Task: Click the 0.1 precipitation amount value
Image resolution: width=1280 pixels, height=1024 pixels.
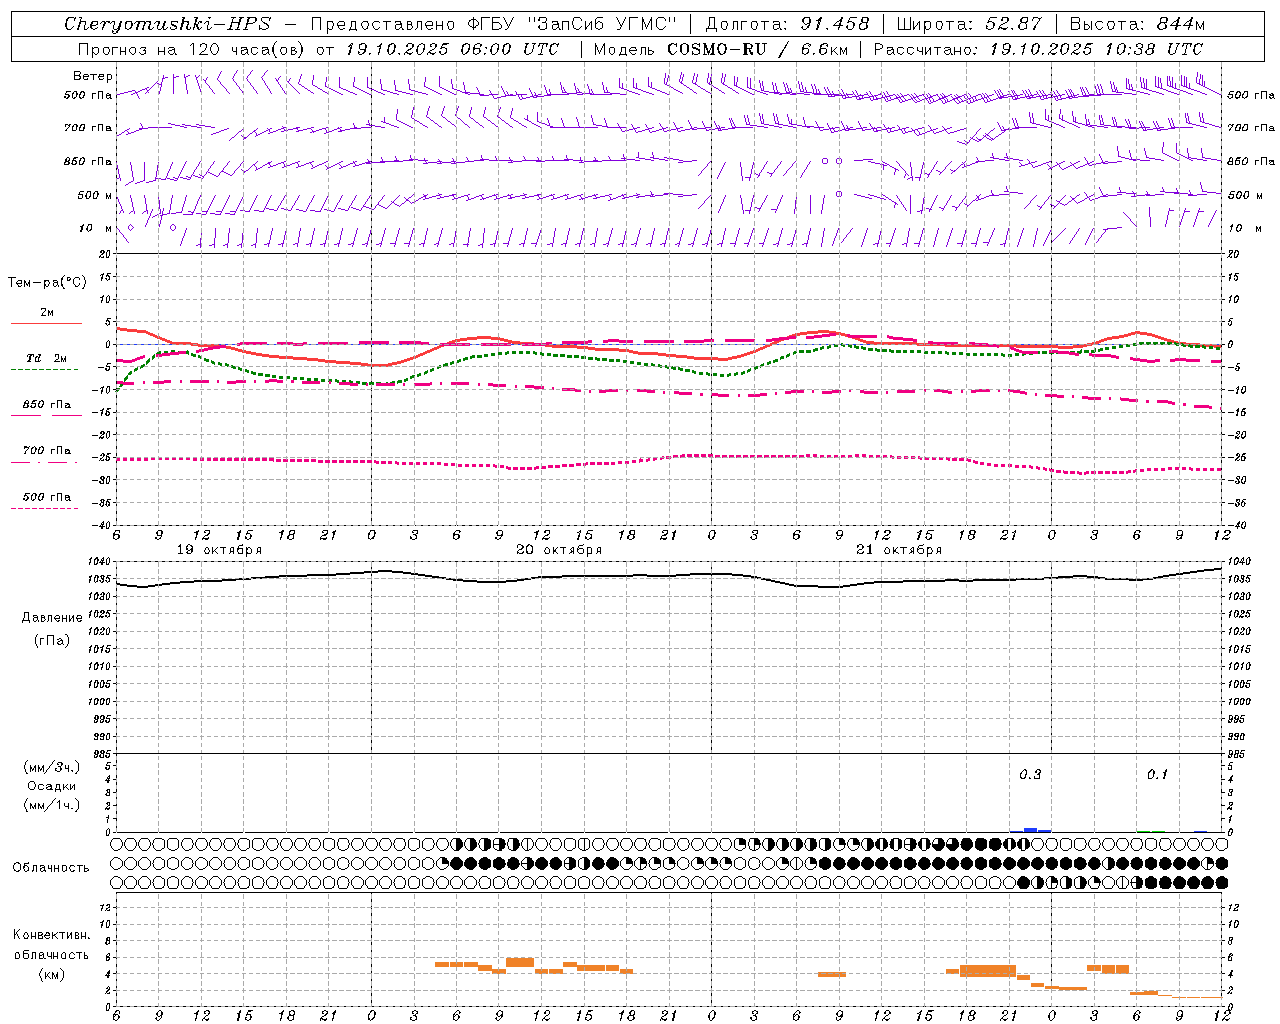Action: pos(1157,775)
